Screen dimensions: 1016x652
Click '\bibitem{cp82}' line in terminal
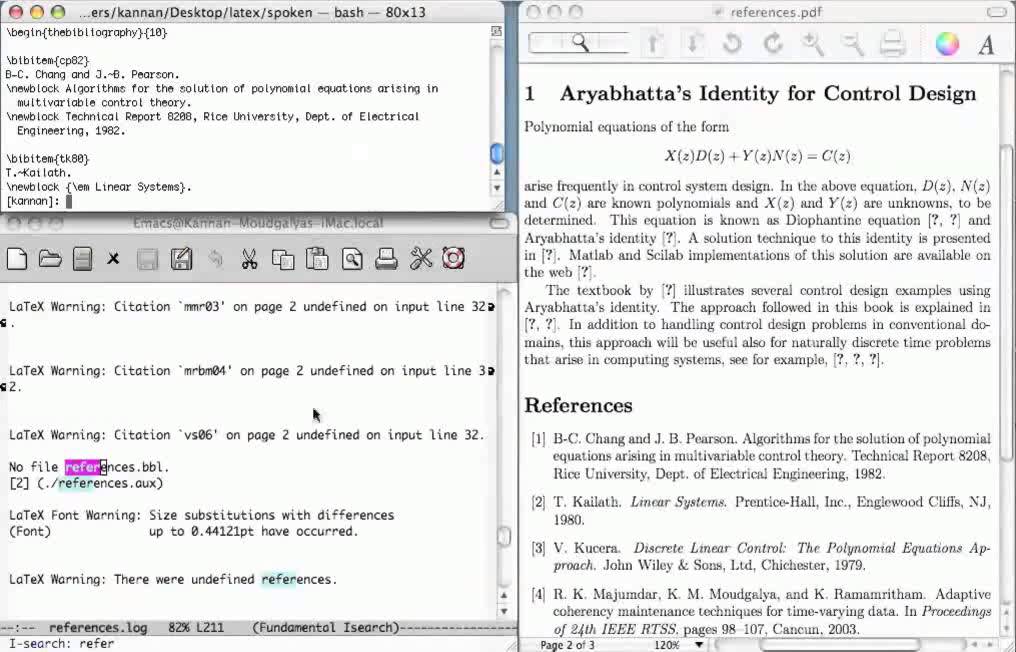[47, 60]
